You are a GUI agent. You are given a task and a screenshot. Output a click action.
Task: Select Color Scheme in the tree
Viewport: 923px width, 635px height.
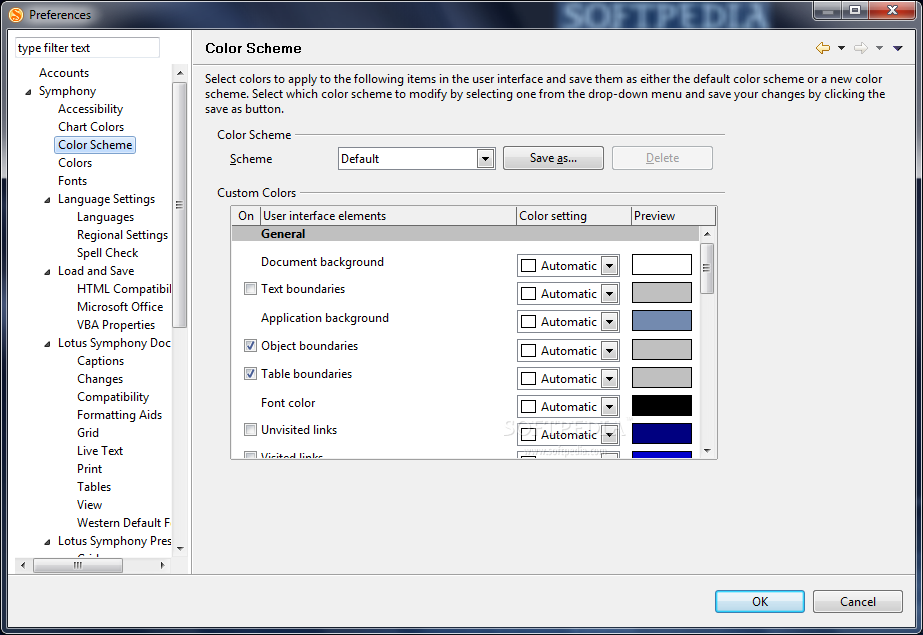(95, 145)
